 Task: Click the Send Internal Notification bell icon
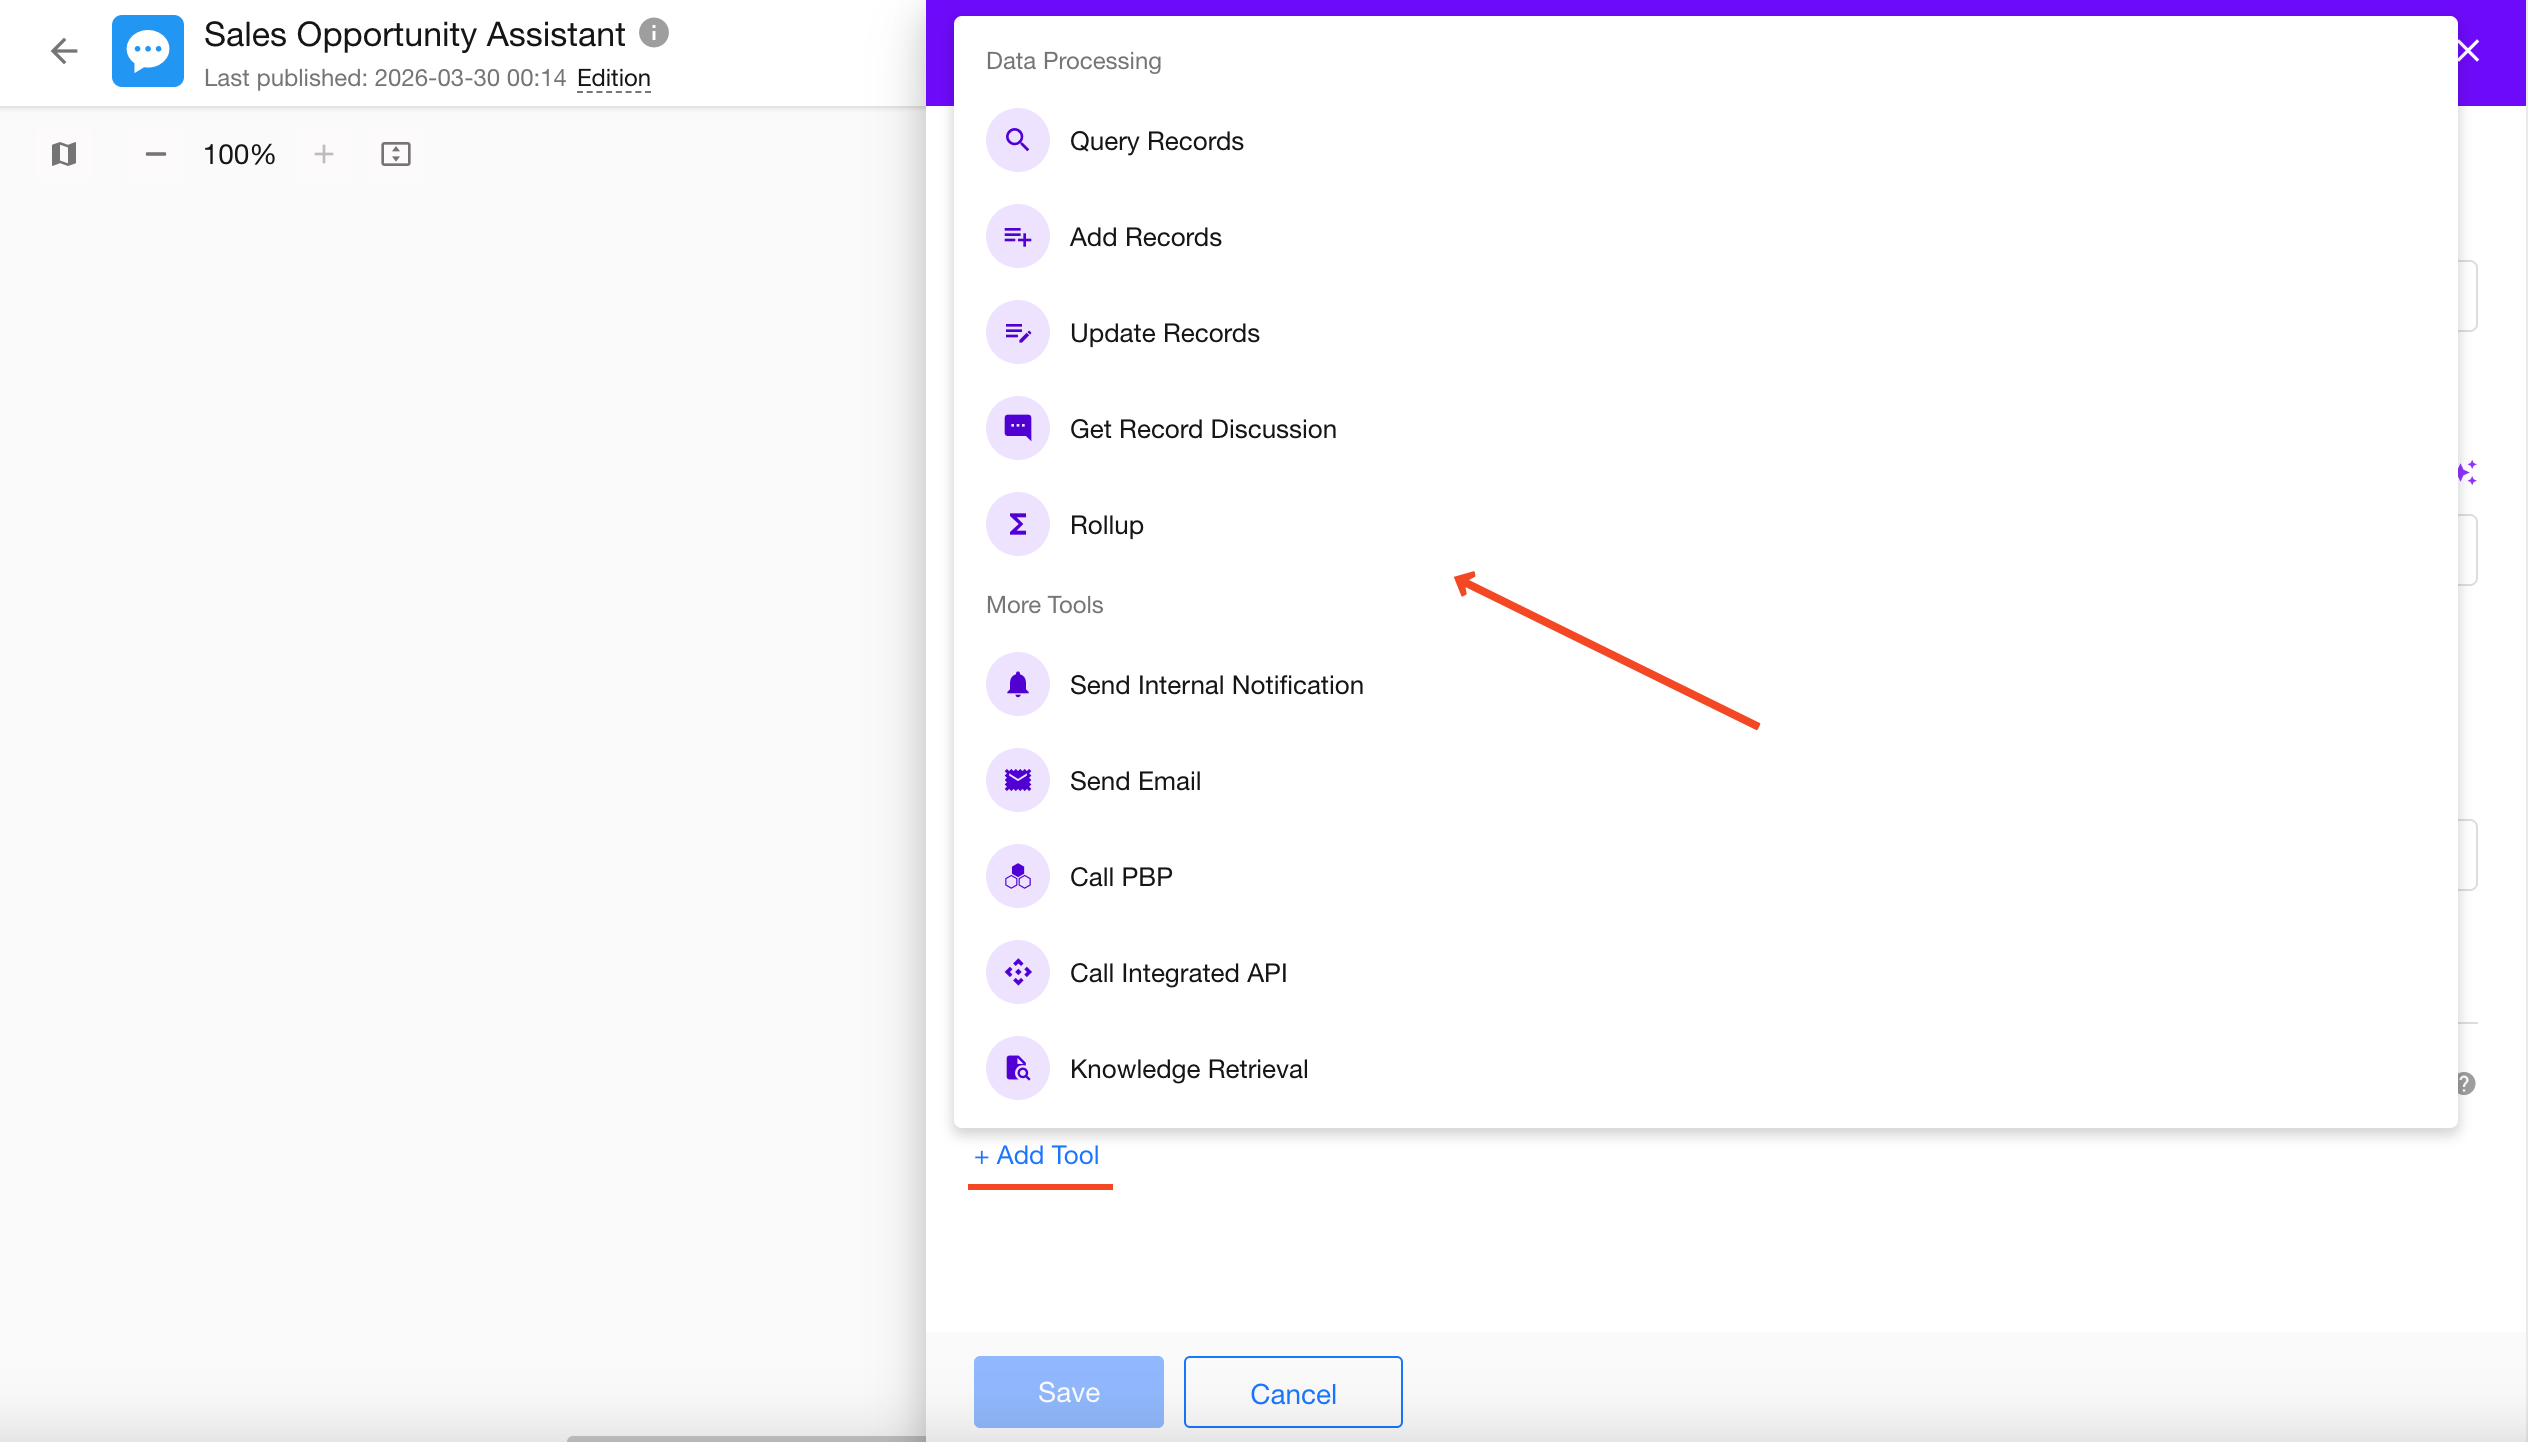(x=1017, y=684)
